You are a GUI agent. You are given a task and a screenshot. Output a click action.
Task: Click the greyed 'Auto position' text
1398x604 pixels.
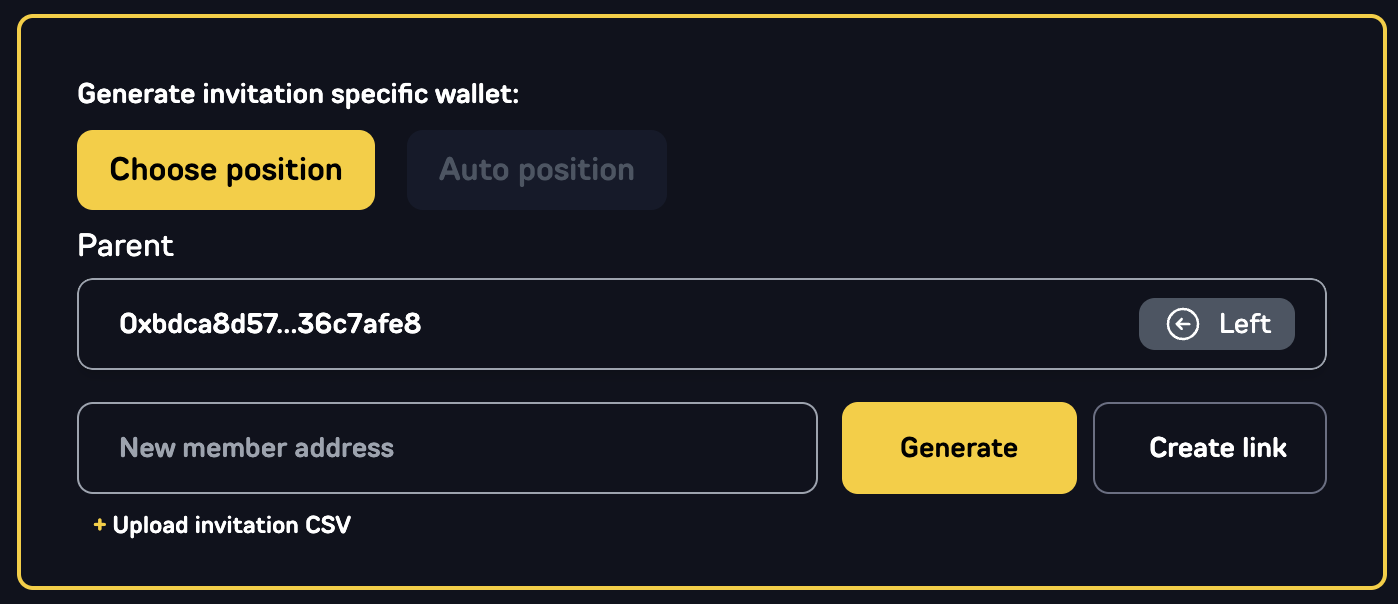pyautogui.click(x=537, y=170)
